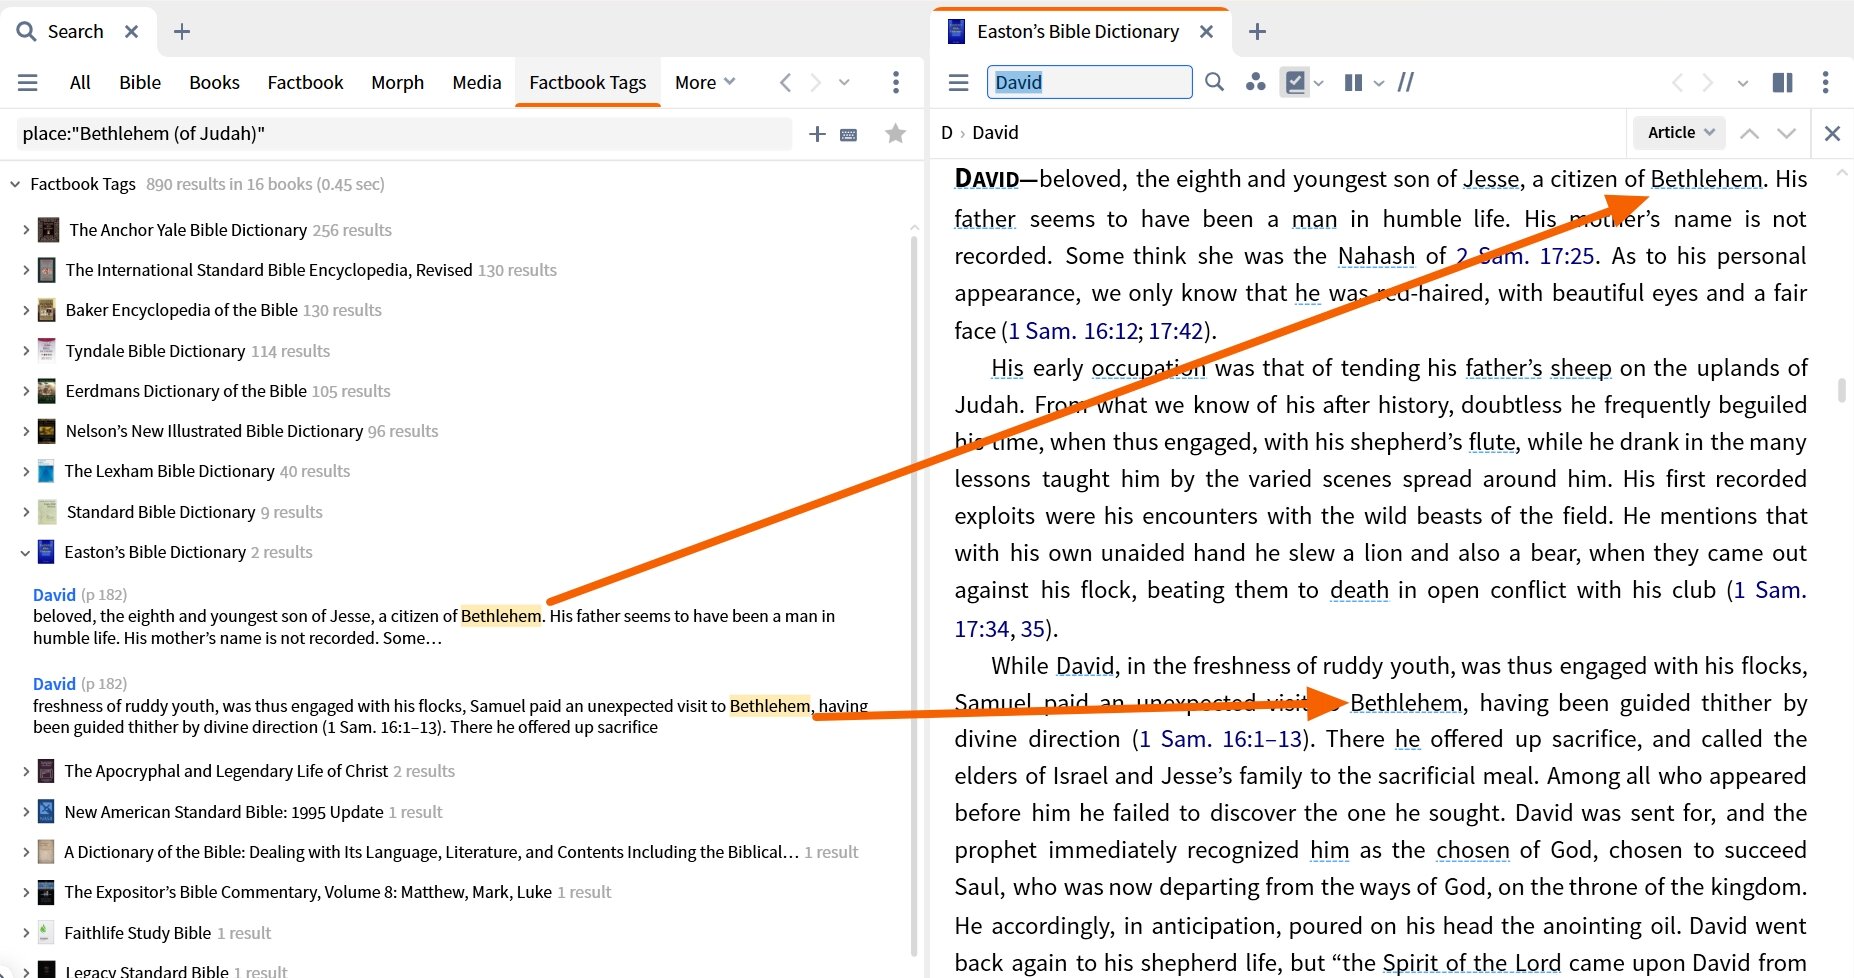Expand Tyndale Bible Dictionary results
This screenshot has width=1854, height=978.
tap(25, 351)
